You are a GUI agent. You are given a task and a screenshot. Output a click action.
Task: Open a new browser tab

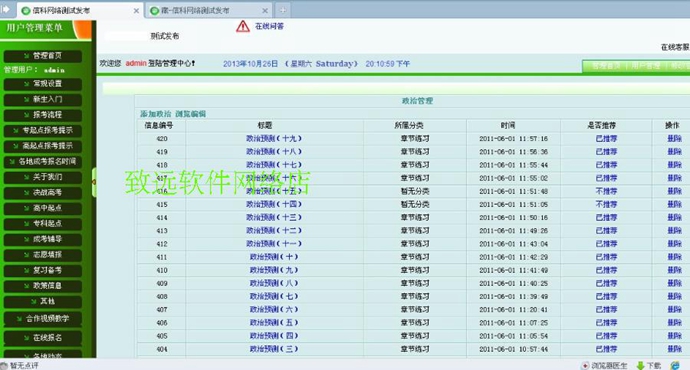click(x=282, y=10)
